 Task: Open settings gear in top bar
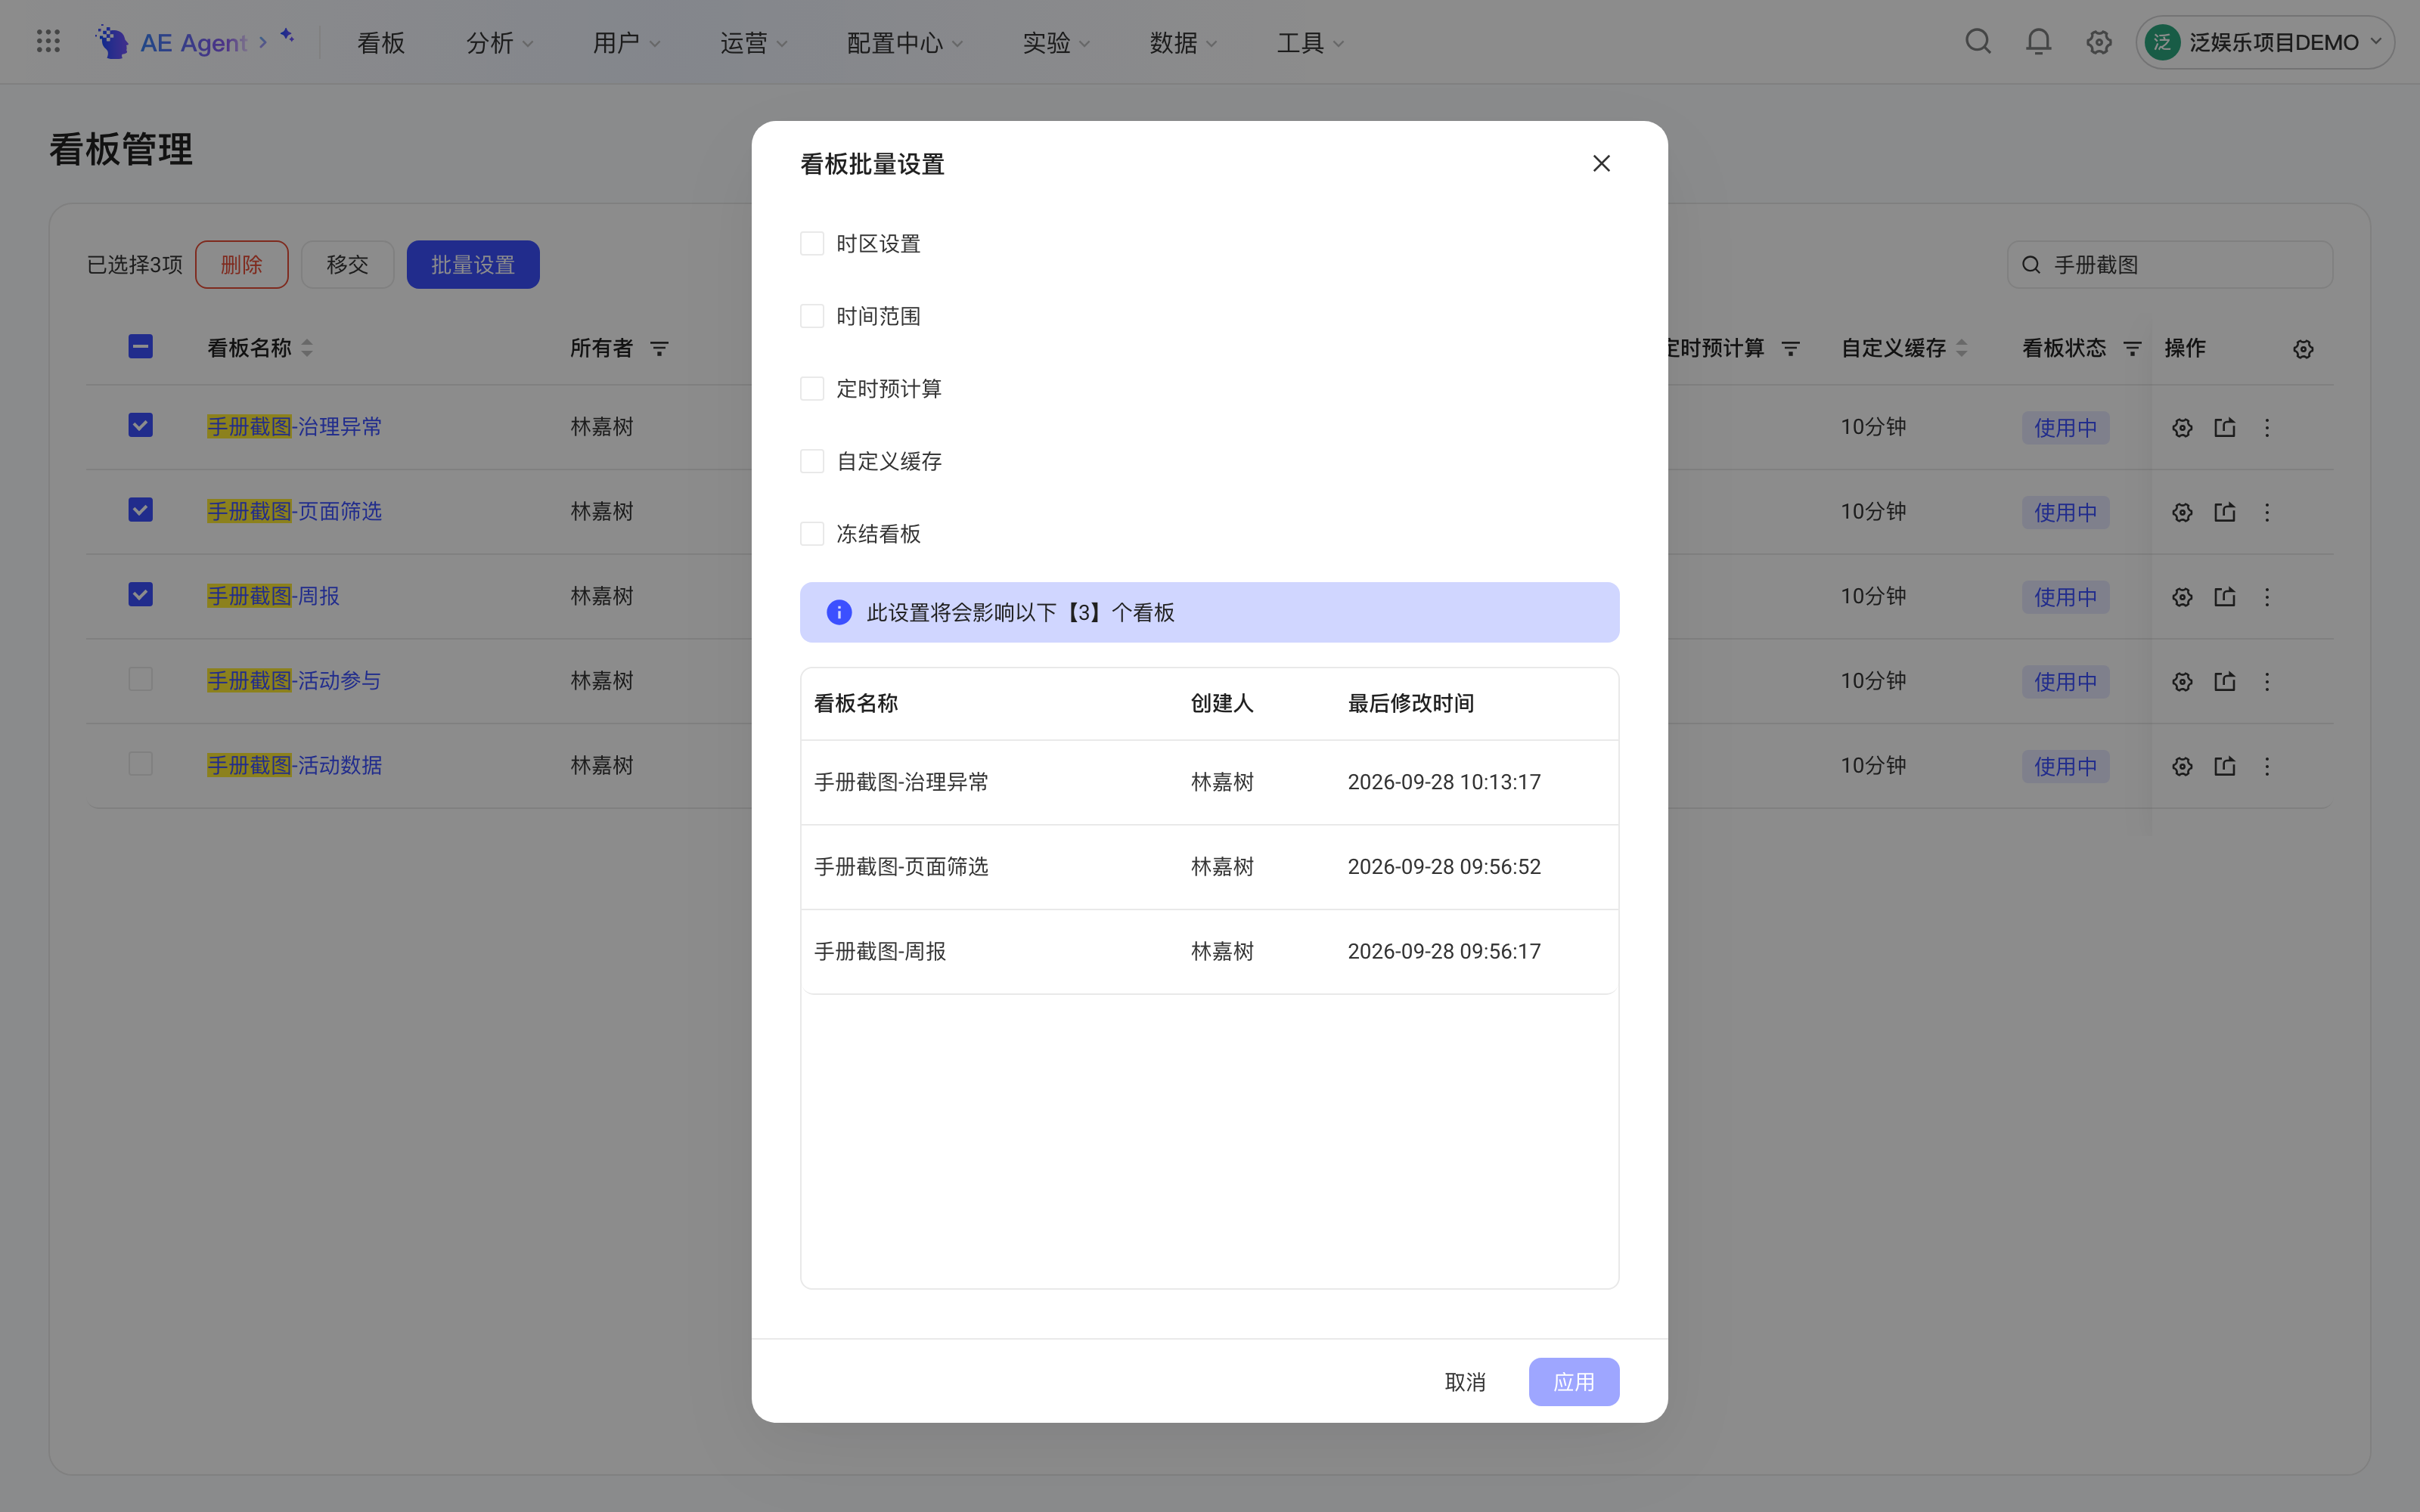point(2099,42)
